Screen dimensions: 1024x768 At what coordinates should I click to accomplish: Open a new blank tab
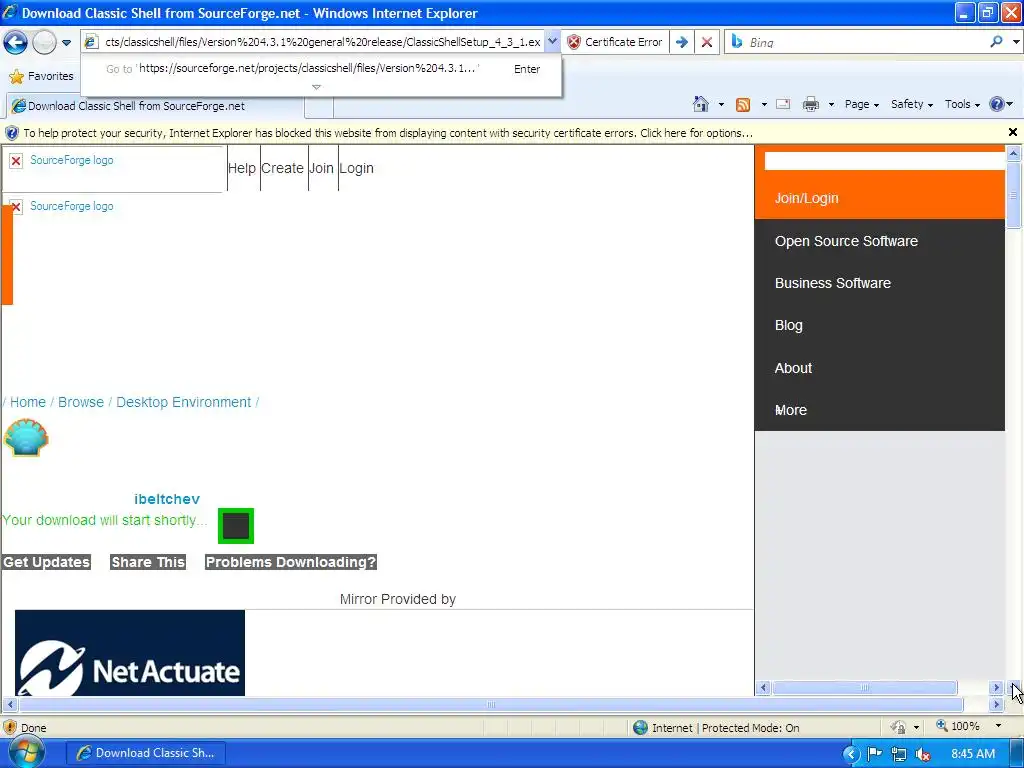[319, 106]
